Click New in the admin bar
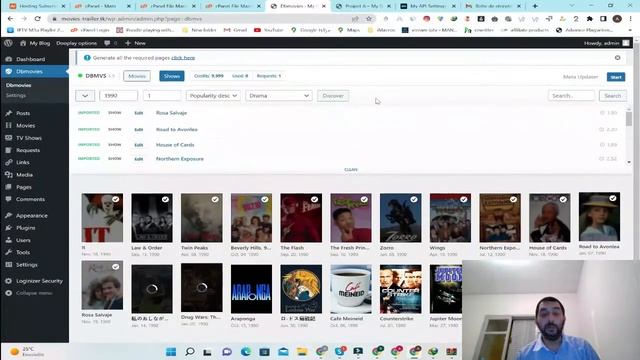Viewport: 640px width, 360px height. pos(136,43)
